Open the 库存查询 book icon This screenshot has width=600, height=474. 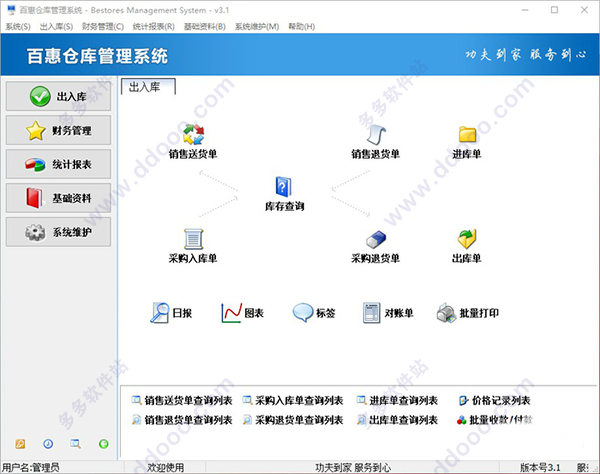[284, 187]
